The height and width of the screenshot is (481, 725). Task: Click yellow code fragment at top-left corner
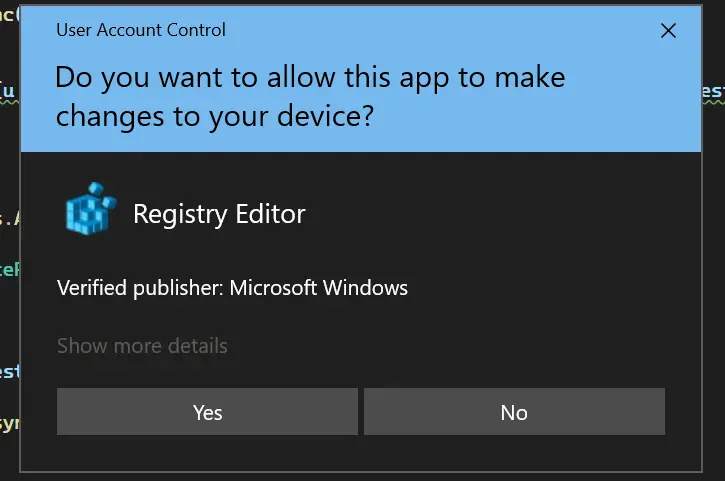click(x=9, y=12)
